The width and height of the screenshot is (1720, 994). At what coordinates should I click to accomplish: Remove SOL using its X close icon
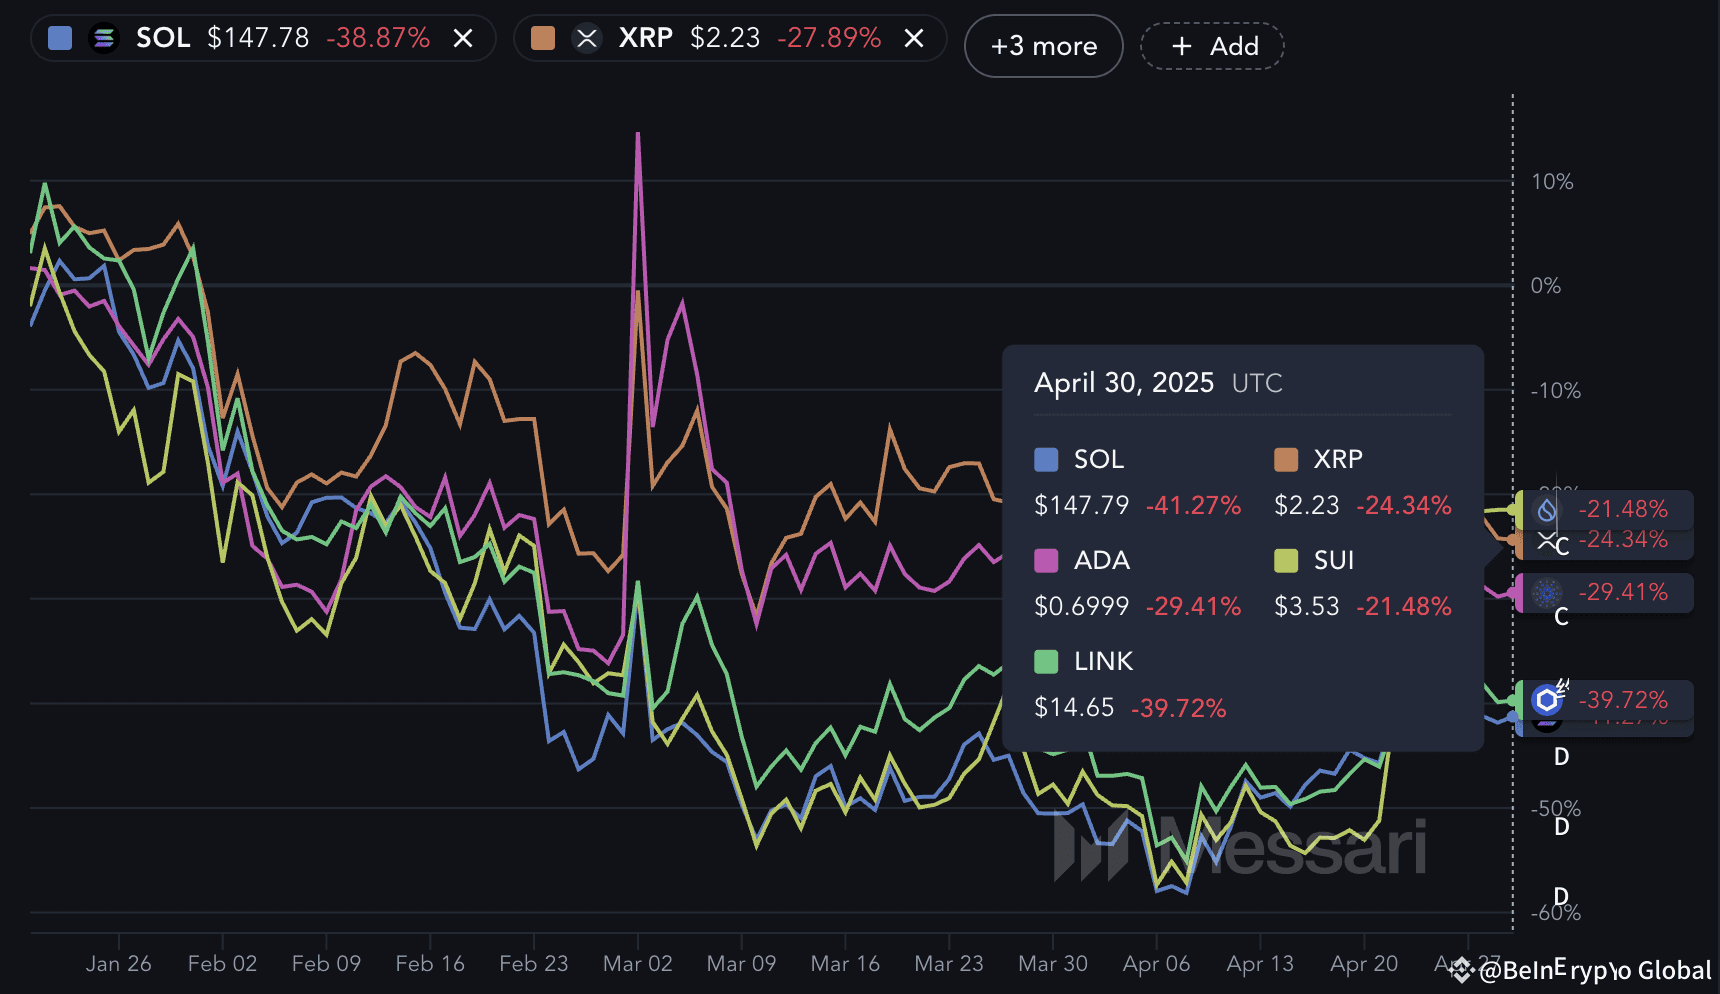click(x=463, y=39)
